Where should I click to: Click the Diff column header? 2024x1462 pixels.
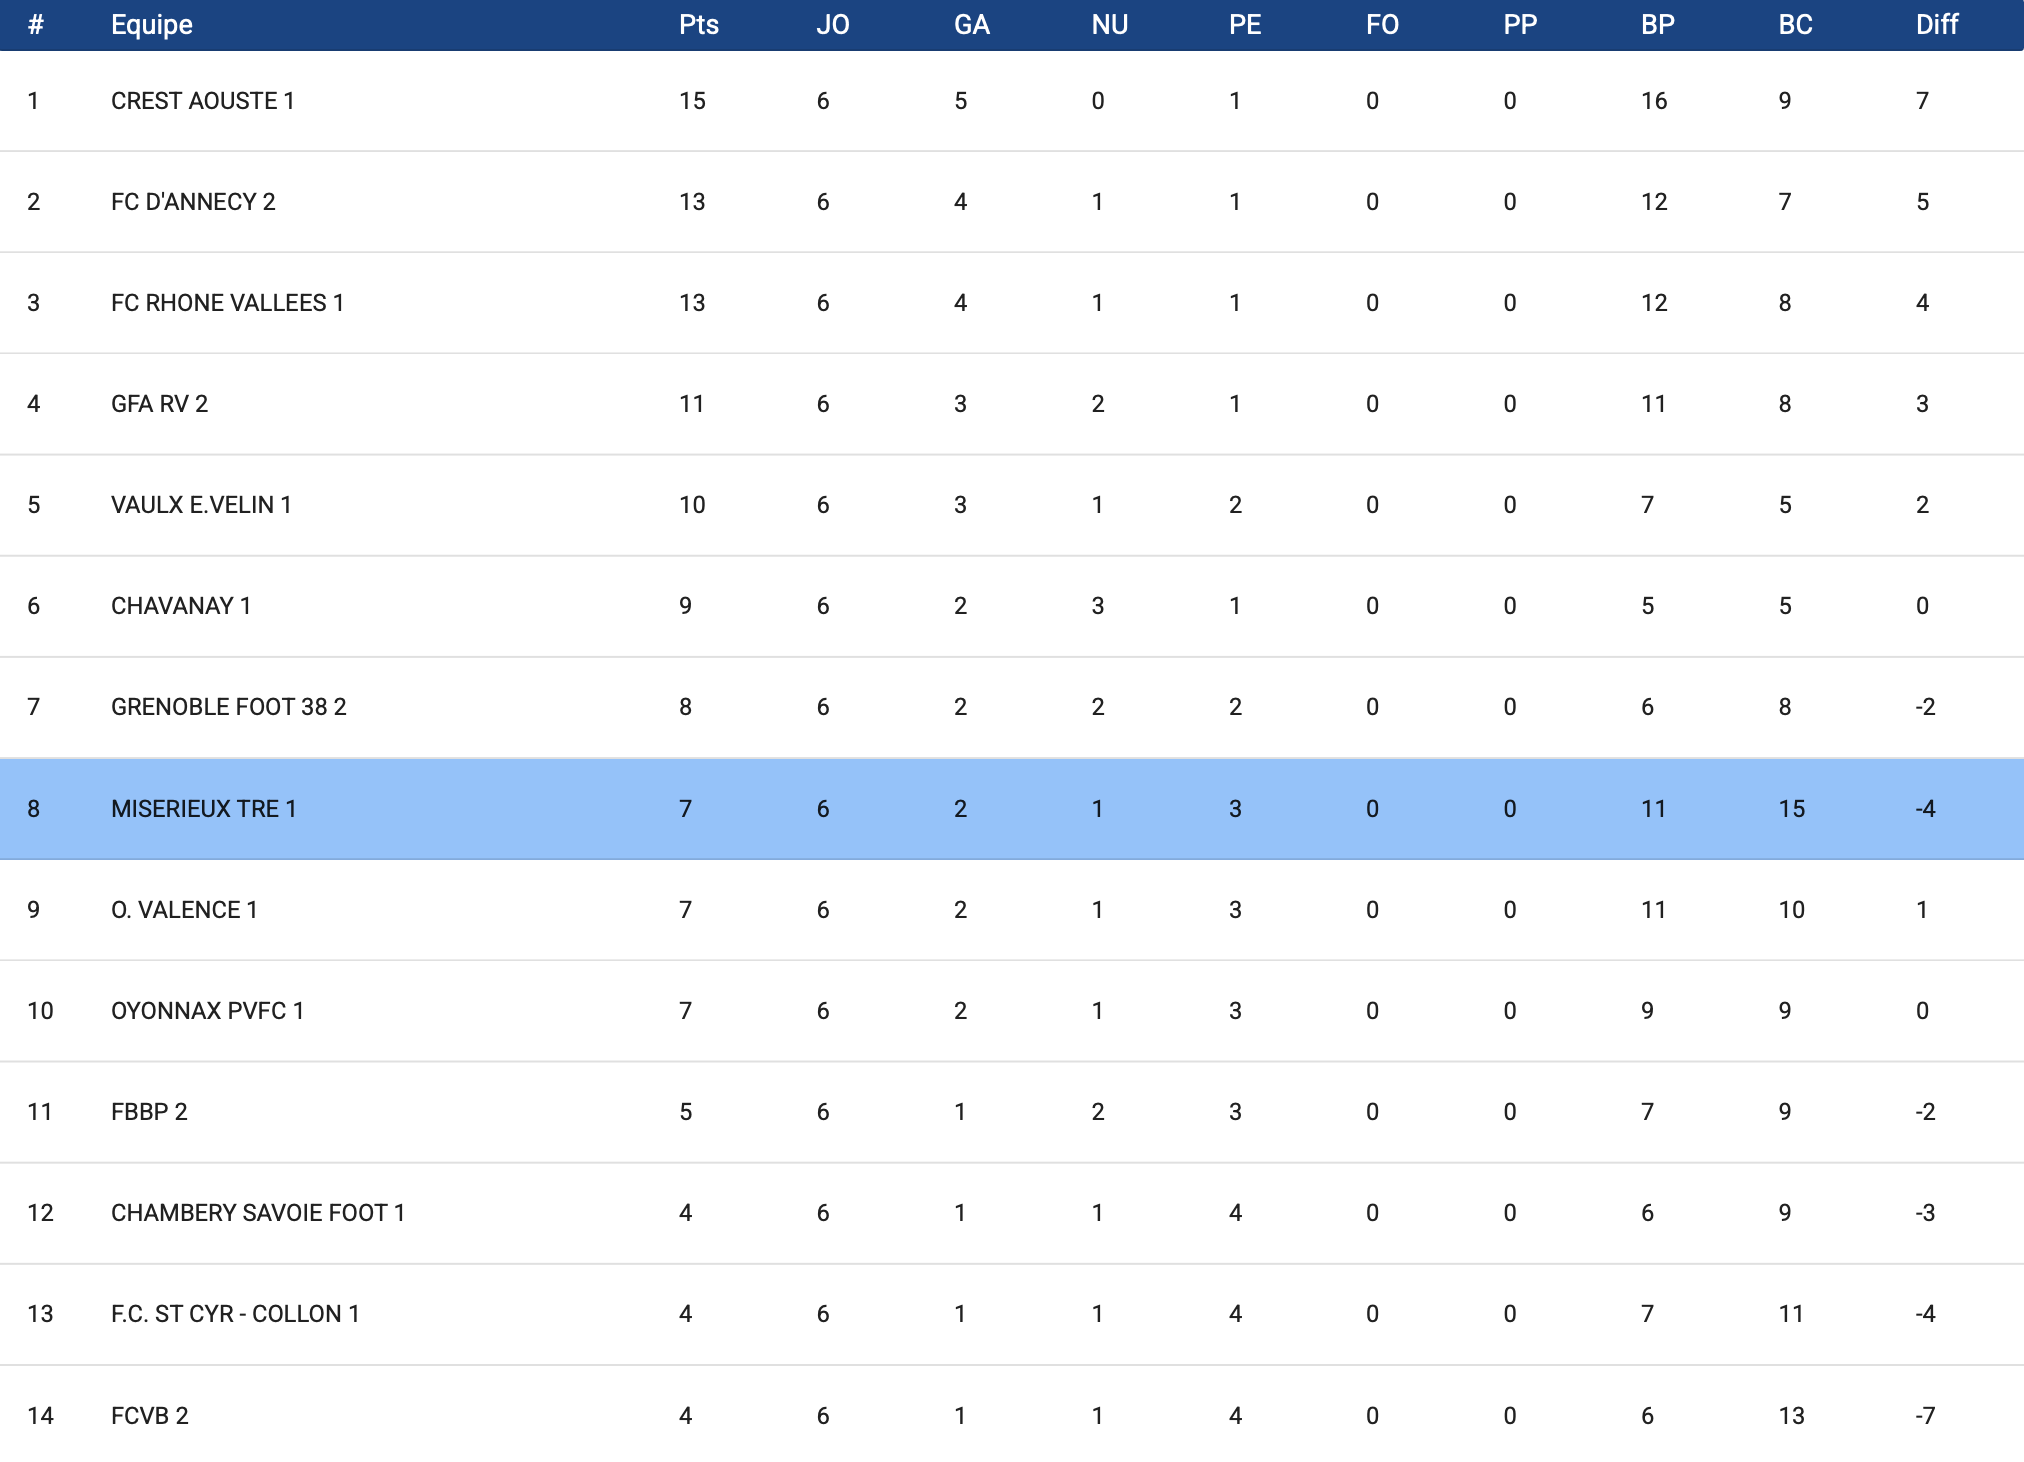click(x=1936, y=25)
